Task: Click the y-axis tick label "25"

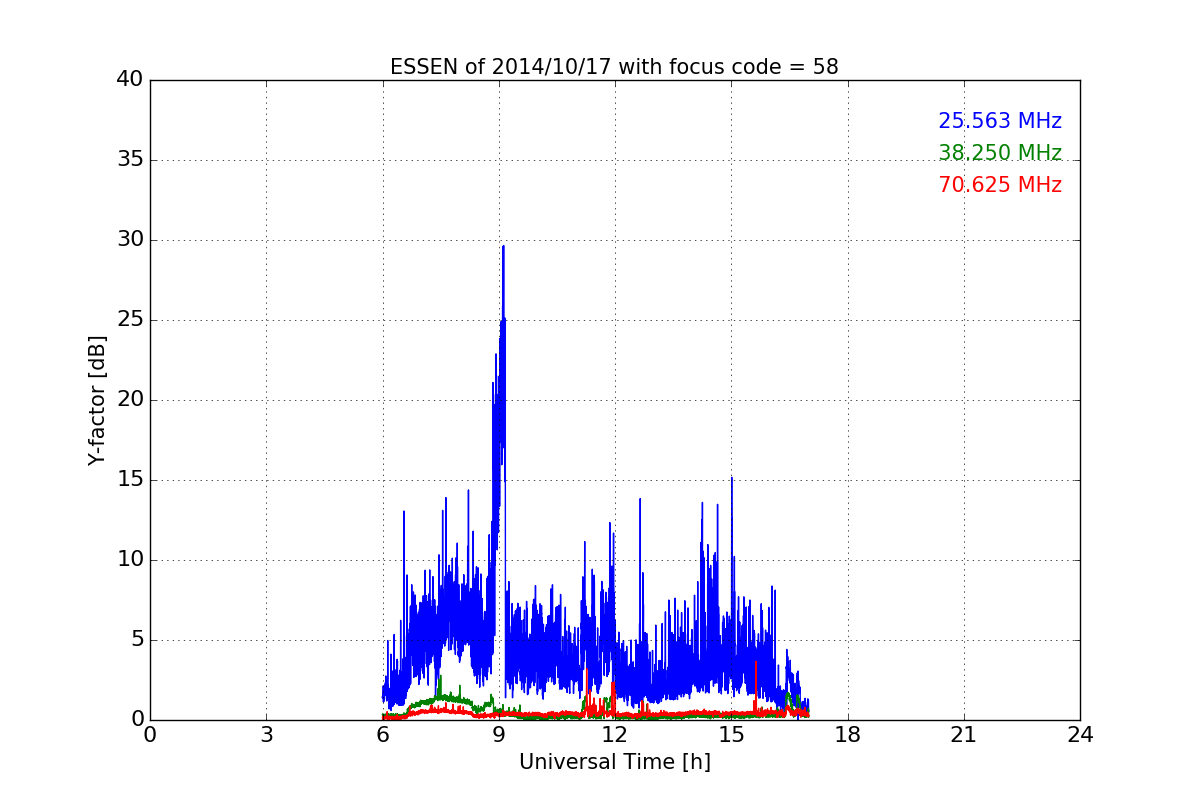Action: tap(130, 320)
